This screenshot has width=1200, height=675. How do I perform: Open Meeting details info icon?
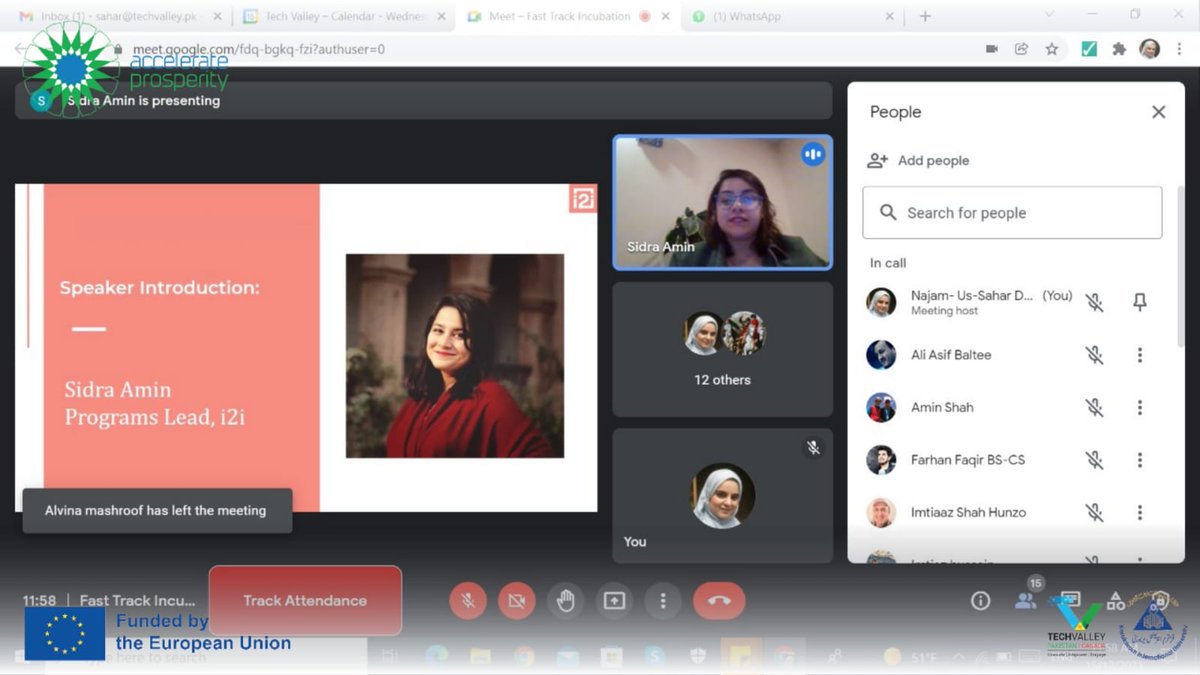(980, 600)
